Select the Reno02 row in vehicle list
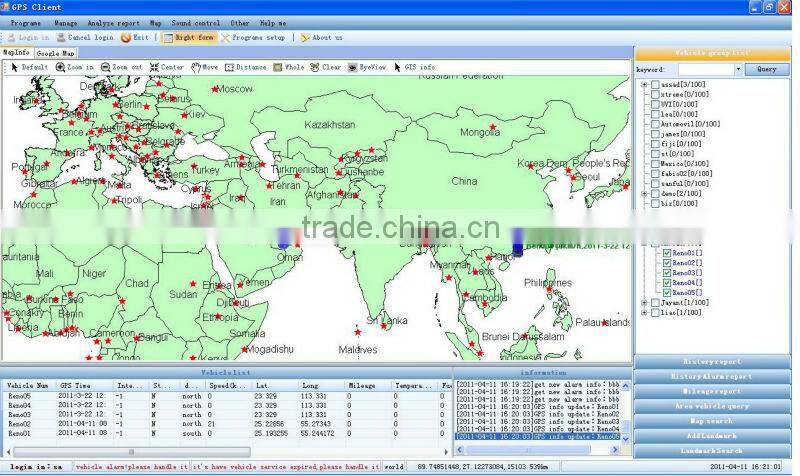The image size is (800, 476). click(227, 424)
